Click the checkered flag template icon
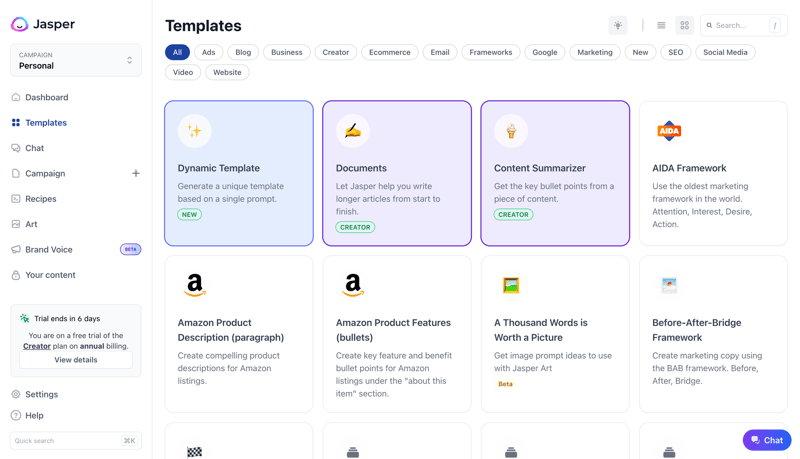This screenshot has height=459, width=800. pyautogui.click(x=194, y=452)
